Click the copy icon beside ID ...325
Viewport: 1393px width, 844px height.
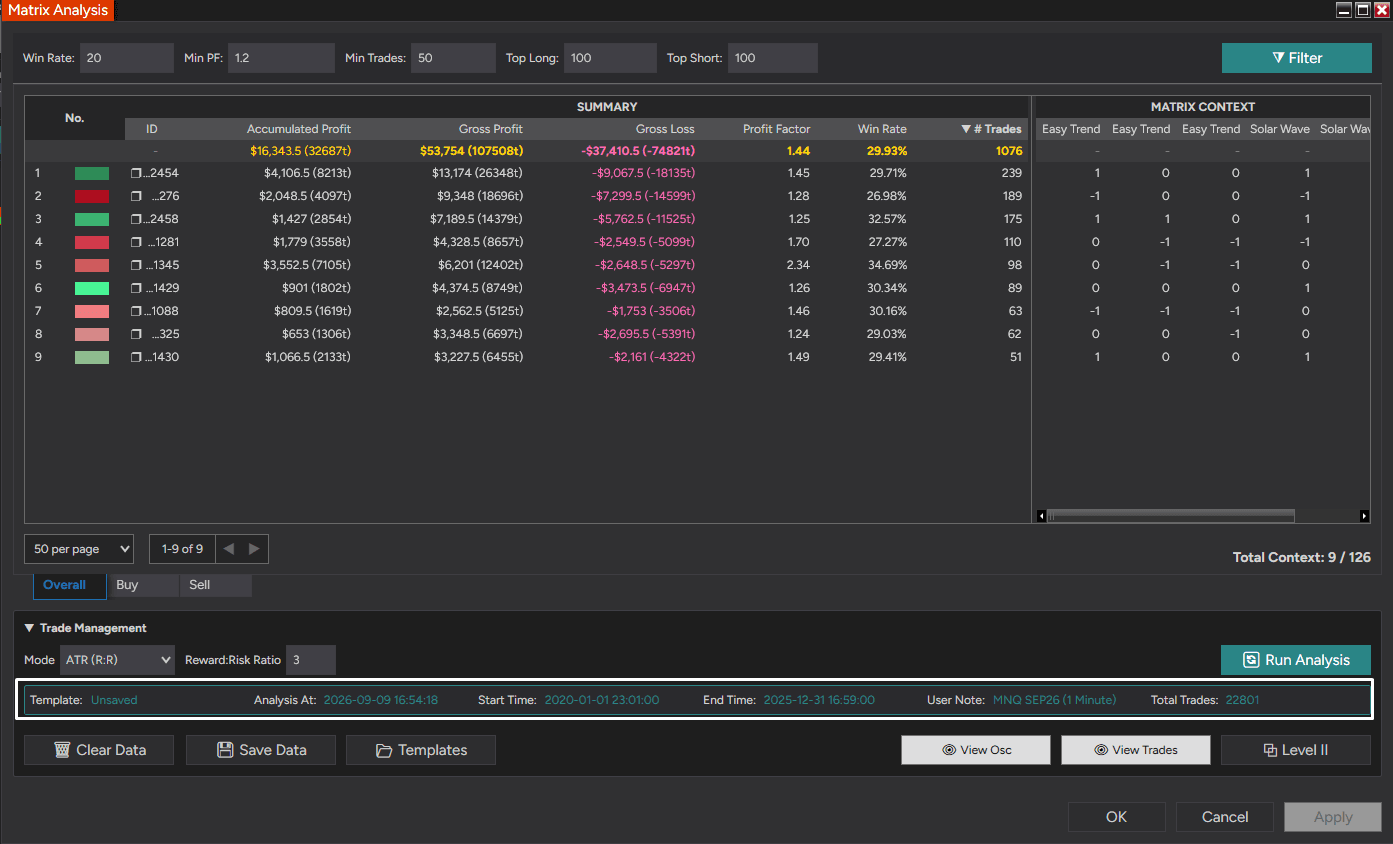(x=136, y=334)
